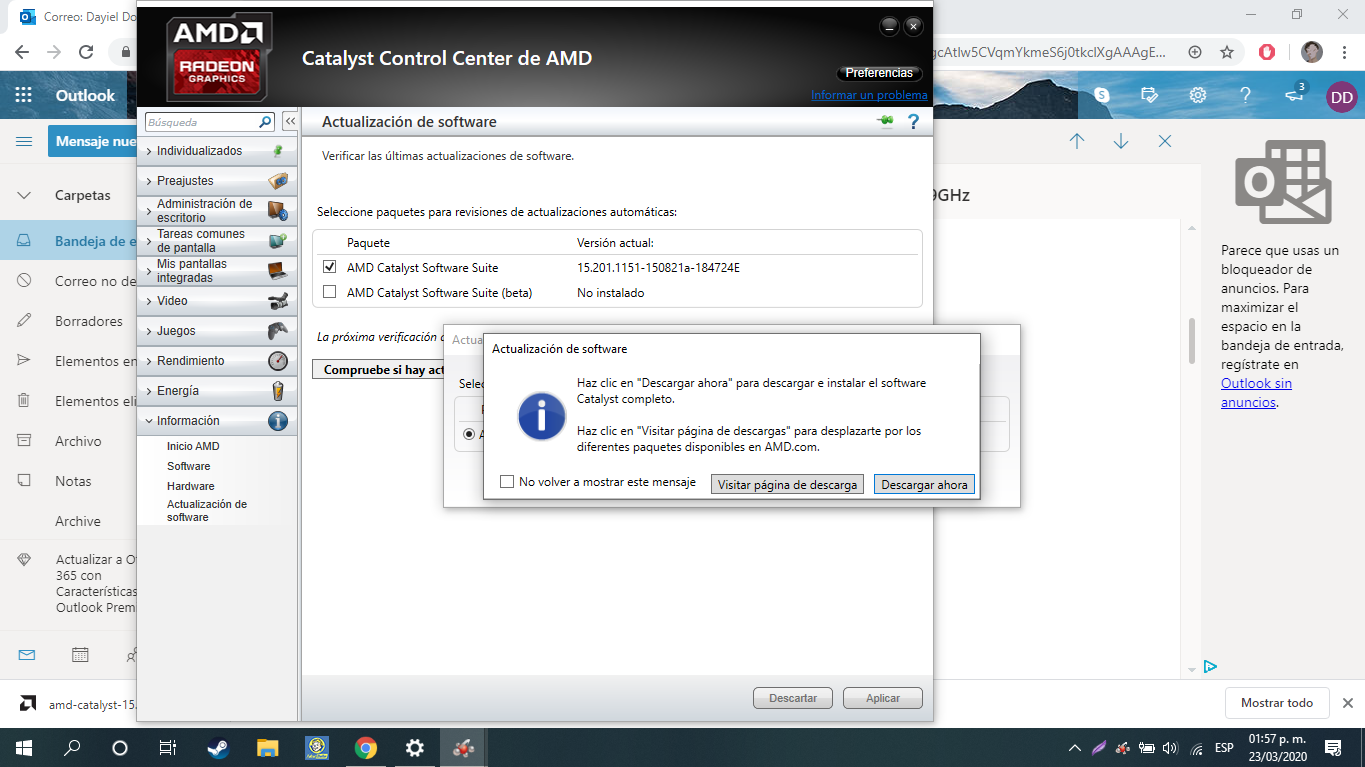Click the green pin icon beside help
1365x767 pixels.
886,122
